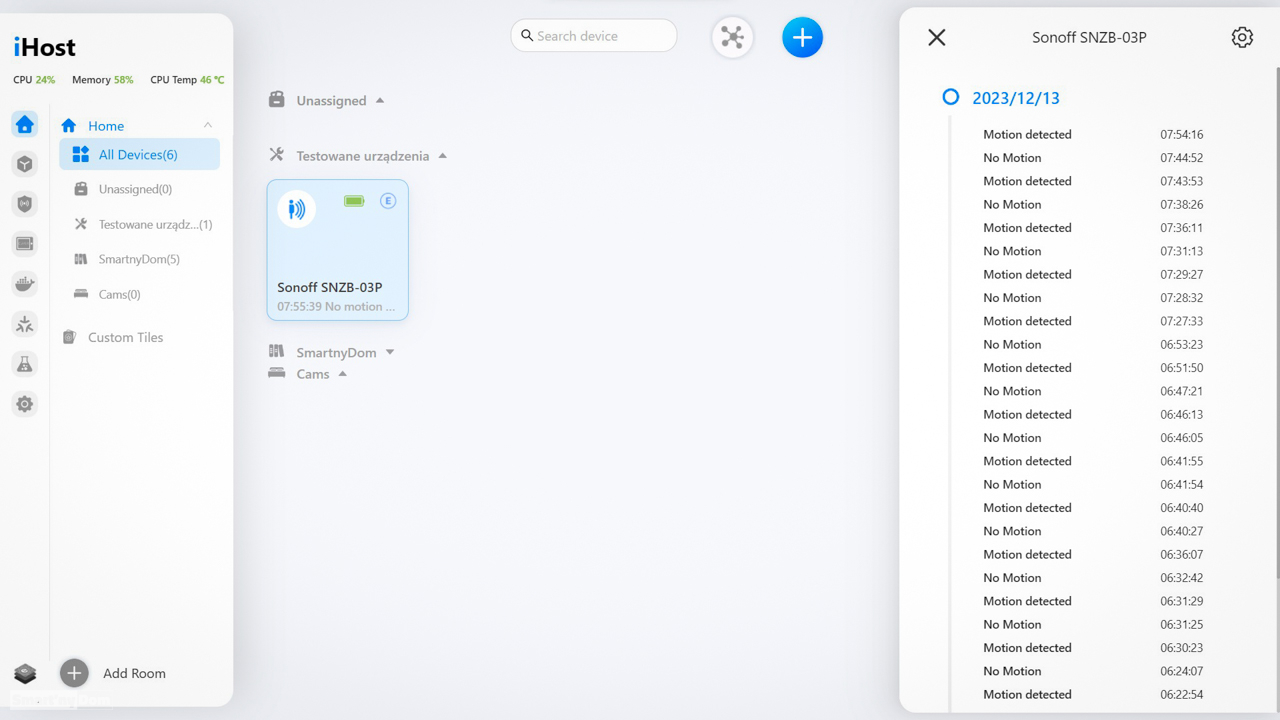
Task: Select Home in the navigation tree
Action: [x=106, y=126]
